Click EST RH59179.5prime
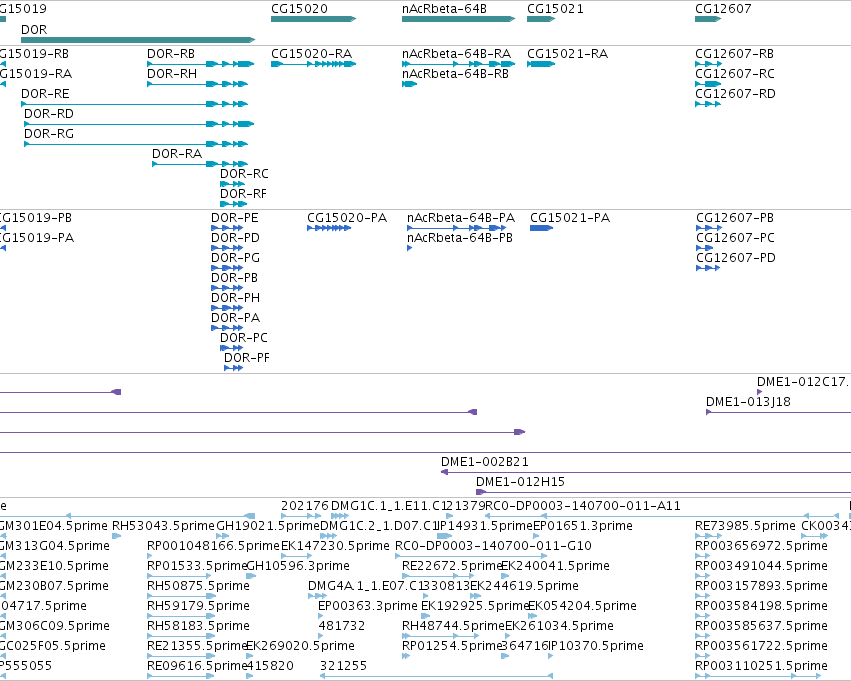Screen dimensions: 851x681 point(198,606)
